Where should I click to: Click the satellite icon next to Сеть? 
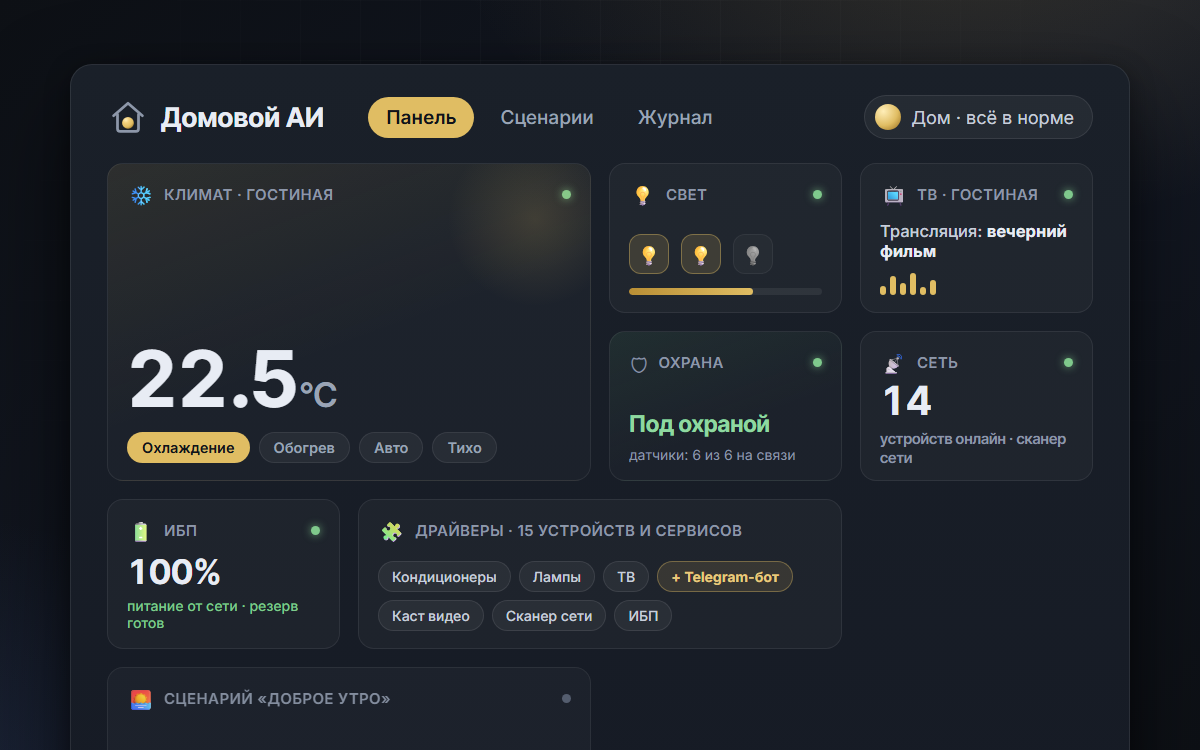pos(894,363)
